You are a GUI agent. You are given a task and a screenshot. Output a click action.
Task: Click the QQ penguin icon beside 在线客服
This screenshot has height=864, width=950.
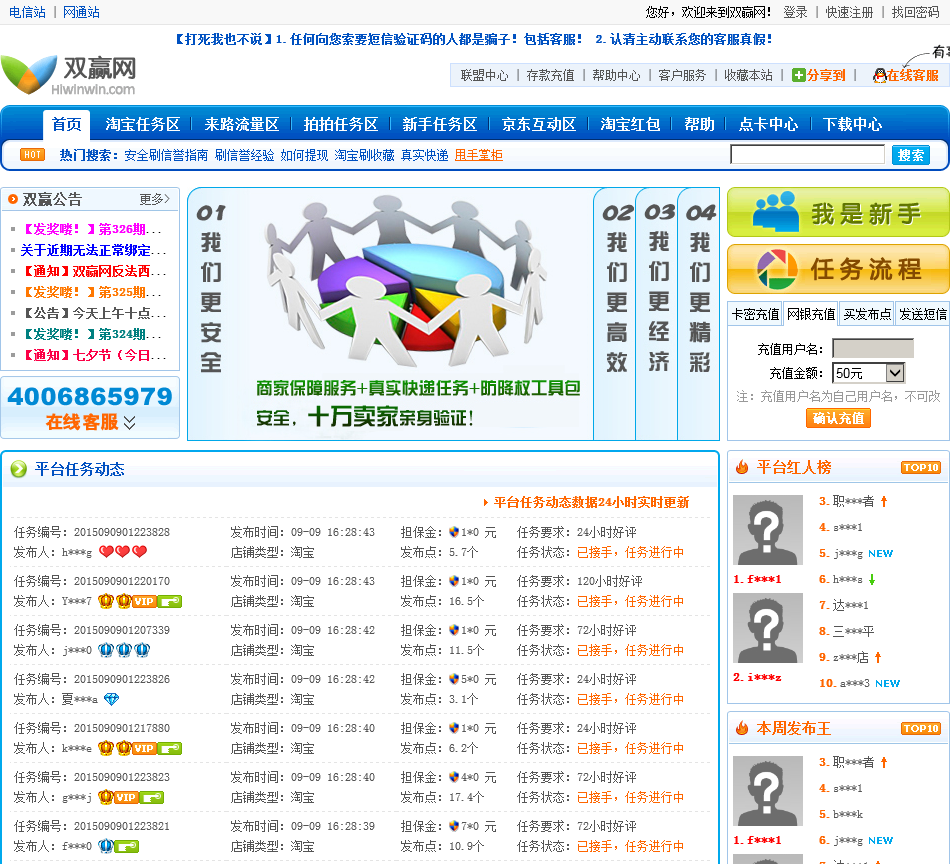(x=879, y=75)
